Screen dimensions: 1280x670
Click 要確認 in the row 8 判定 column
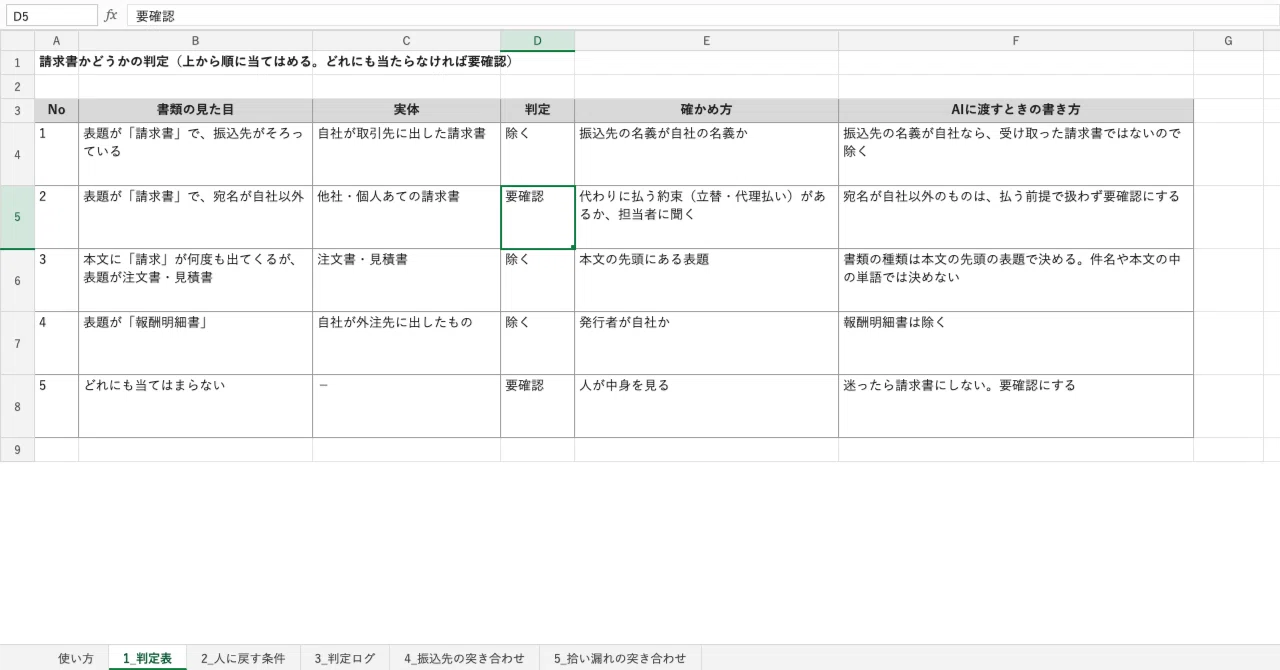click(x=537, y=406)
